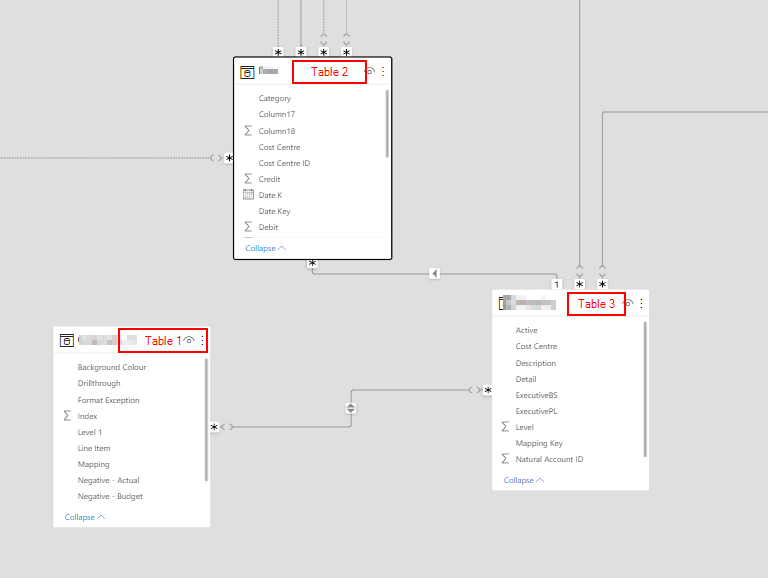768x578 pixels.
Task: Click the sigma icon beside Natural Account ID
Action: tap(505, 459)
